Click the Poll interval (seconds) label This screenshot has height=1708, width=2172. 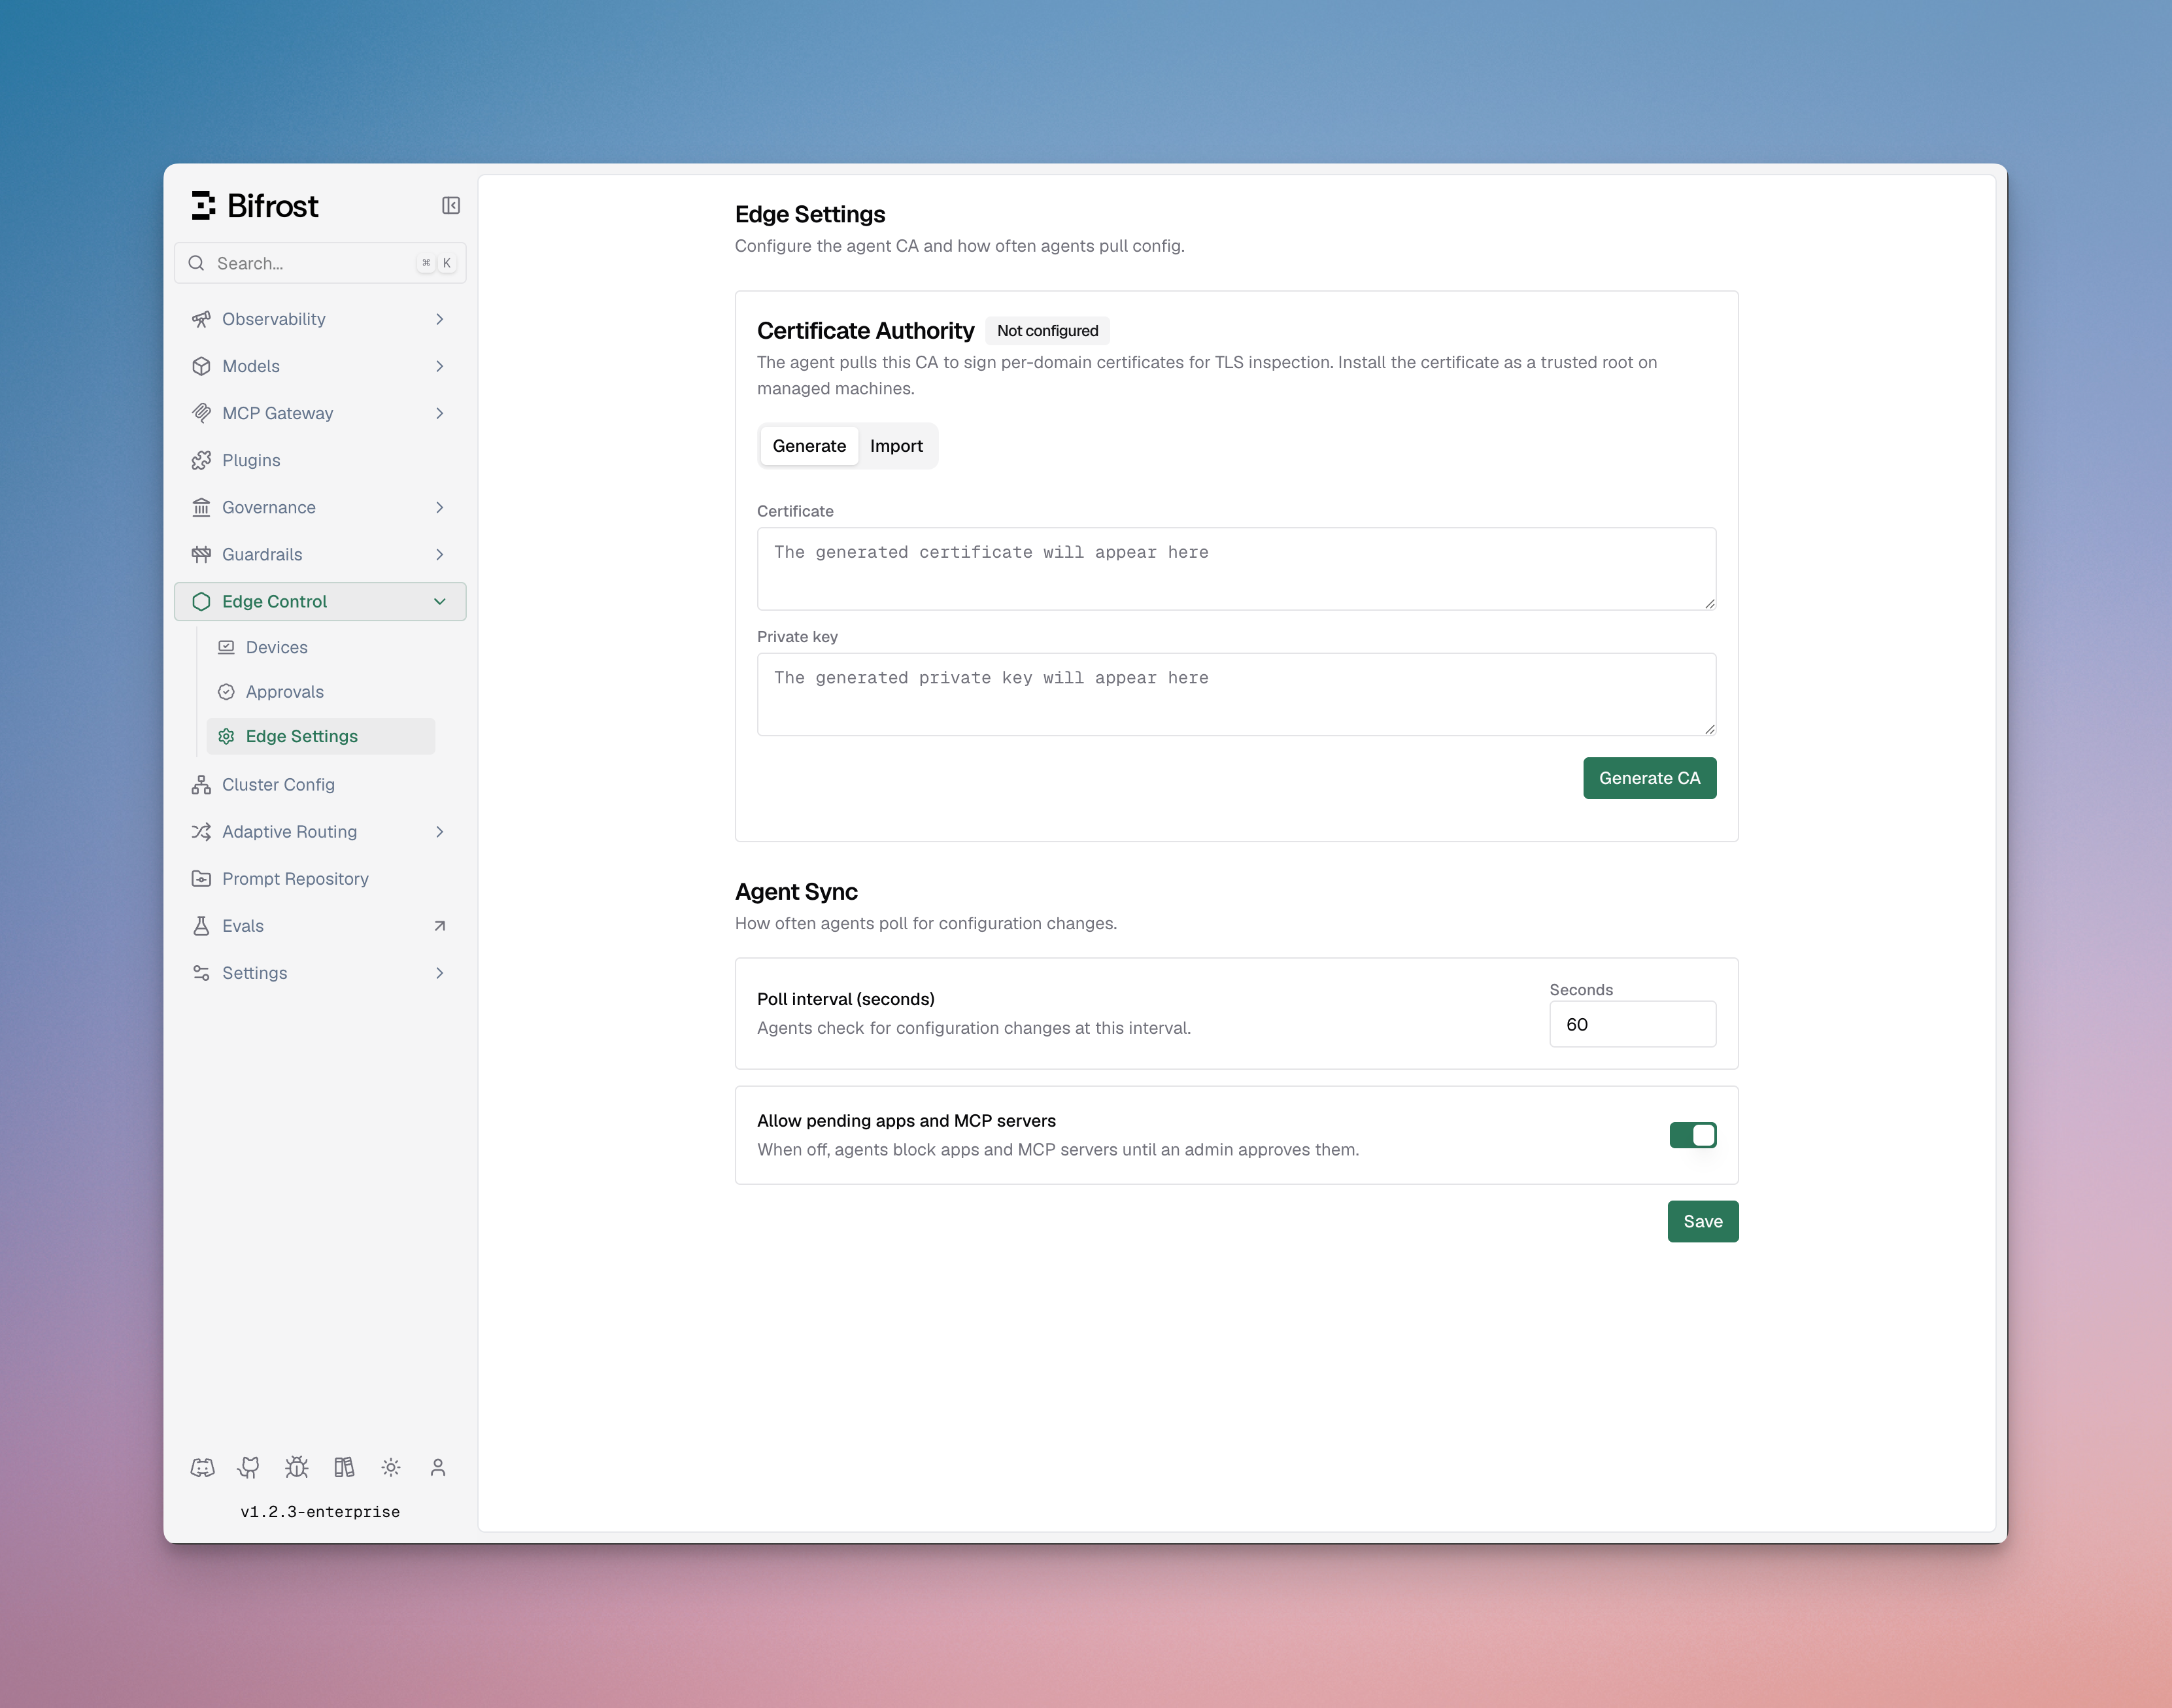click(x=846, y=999)
